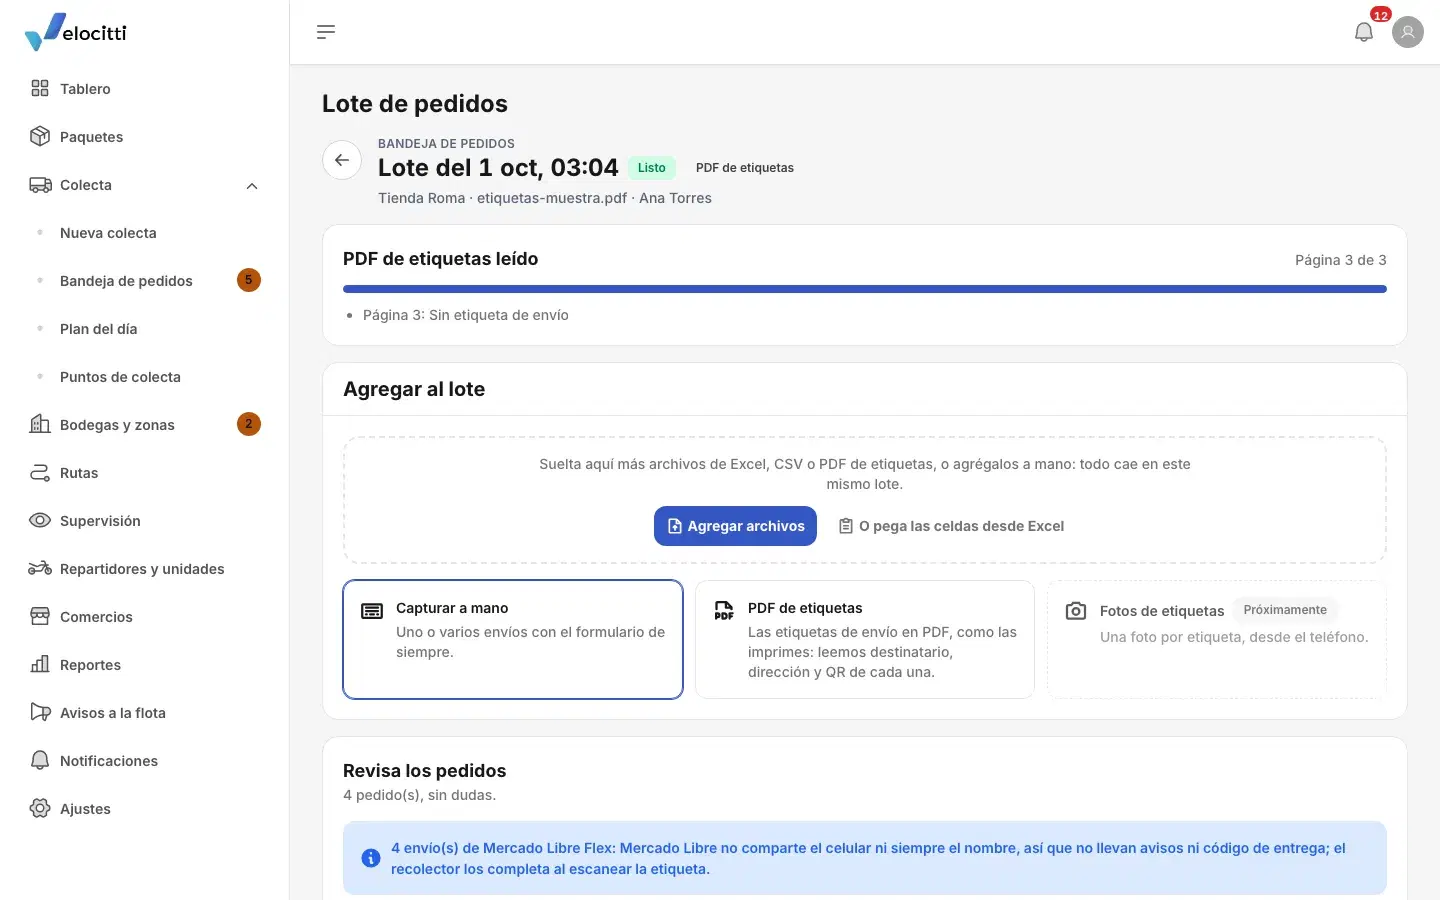Toggle the hamburger sidebar menu icon

(x=326, y=32)
